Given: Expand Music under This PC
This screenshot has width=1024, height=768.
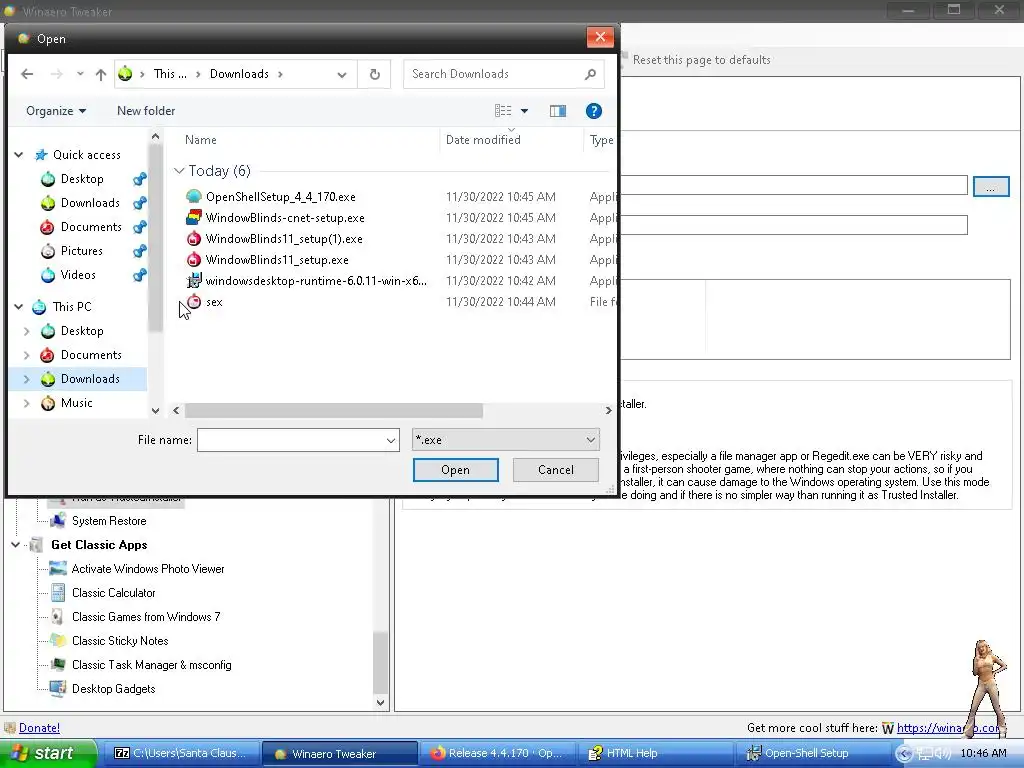Looking at the screenshot, I should 27,403.
